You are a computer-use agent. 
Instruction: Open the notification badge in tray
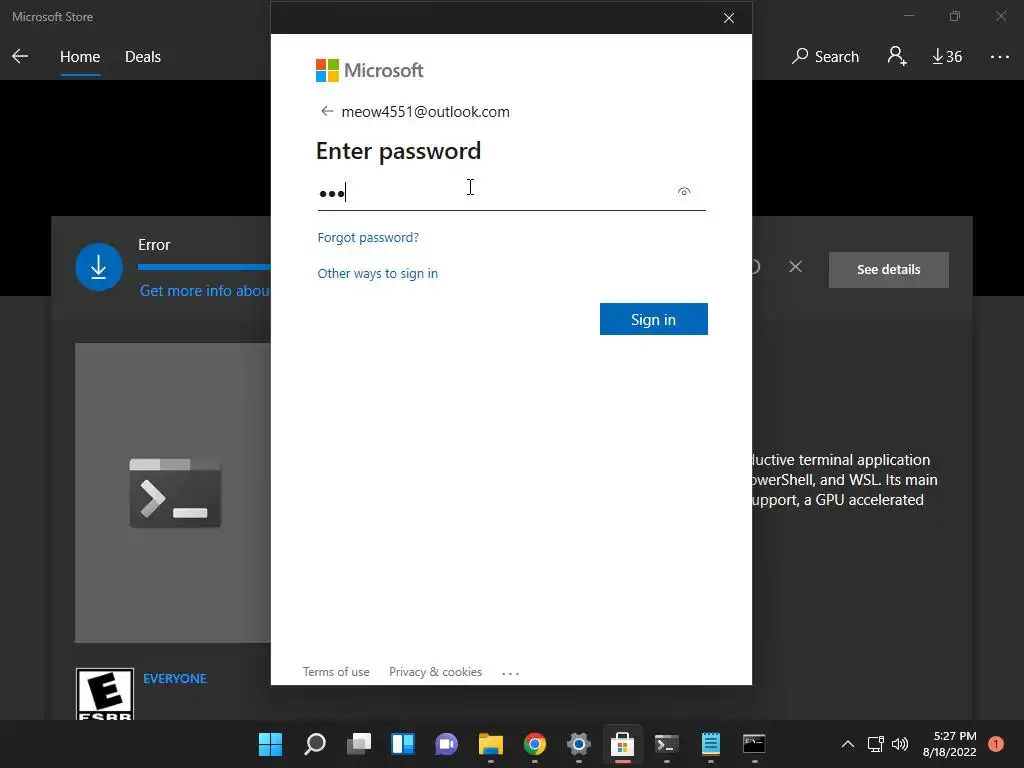click(x=996, y=744)
